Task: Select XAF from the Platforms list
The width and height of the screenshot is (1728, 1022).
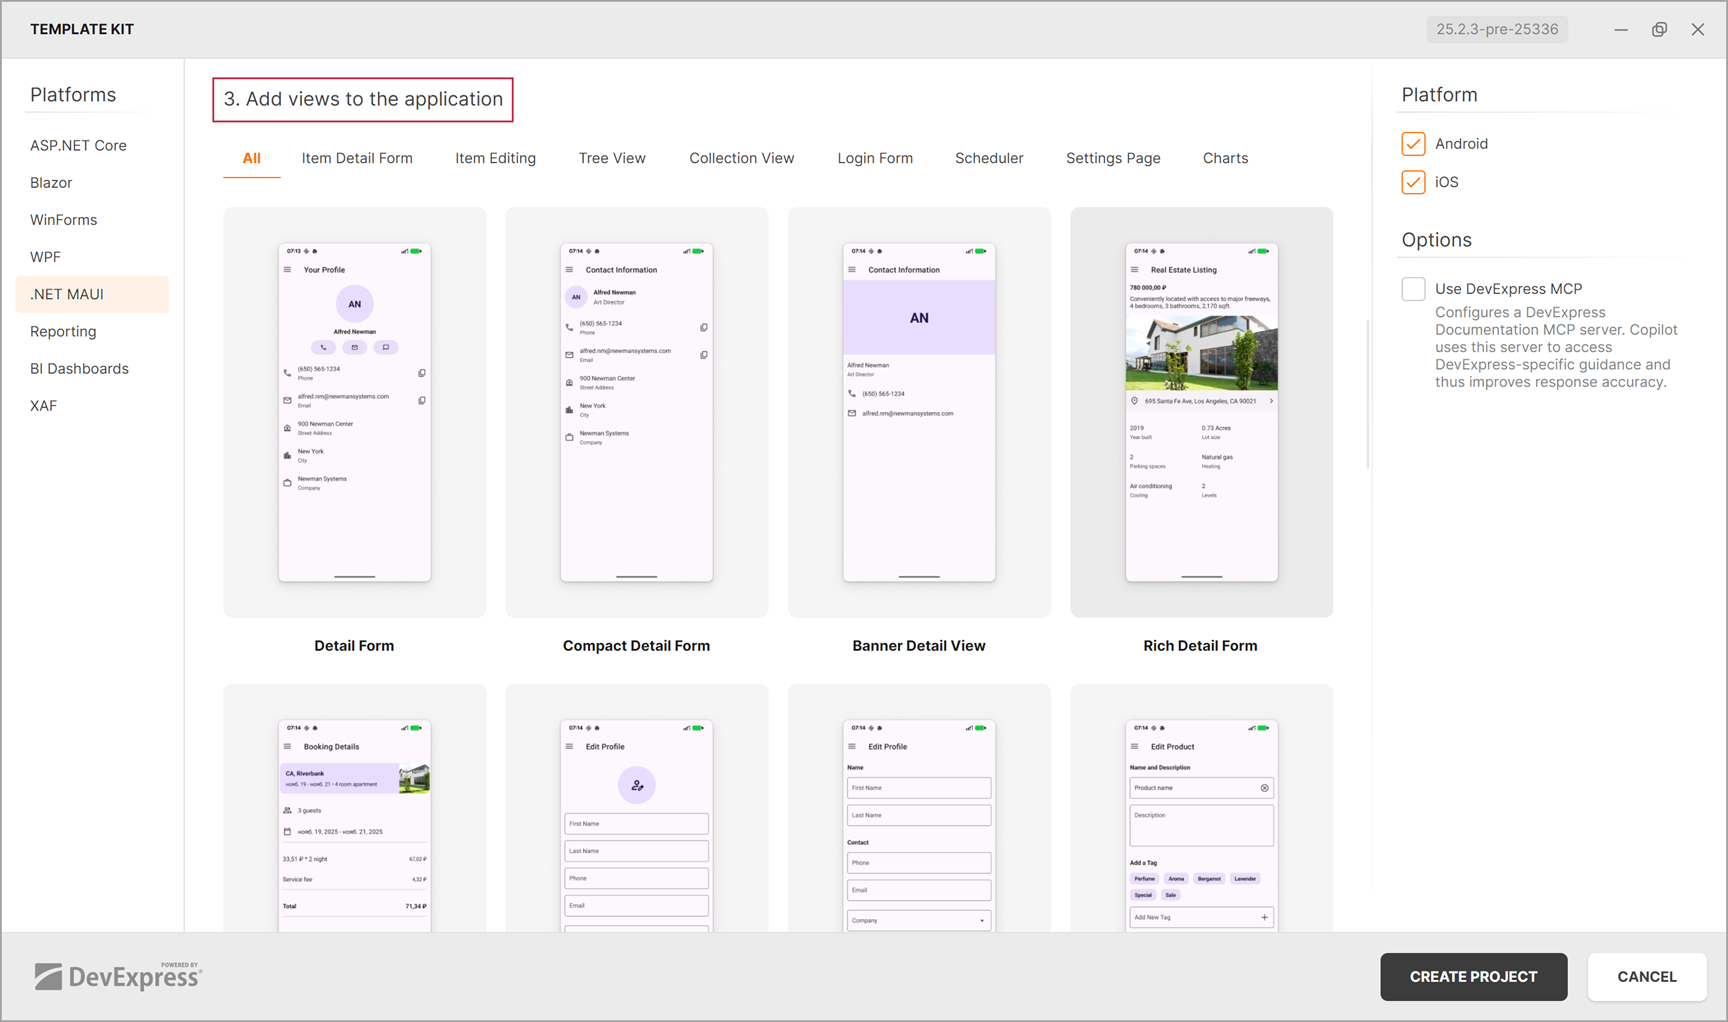Action: click(43, 405)
